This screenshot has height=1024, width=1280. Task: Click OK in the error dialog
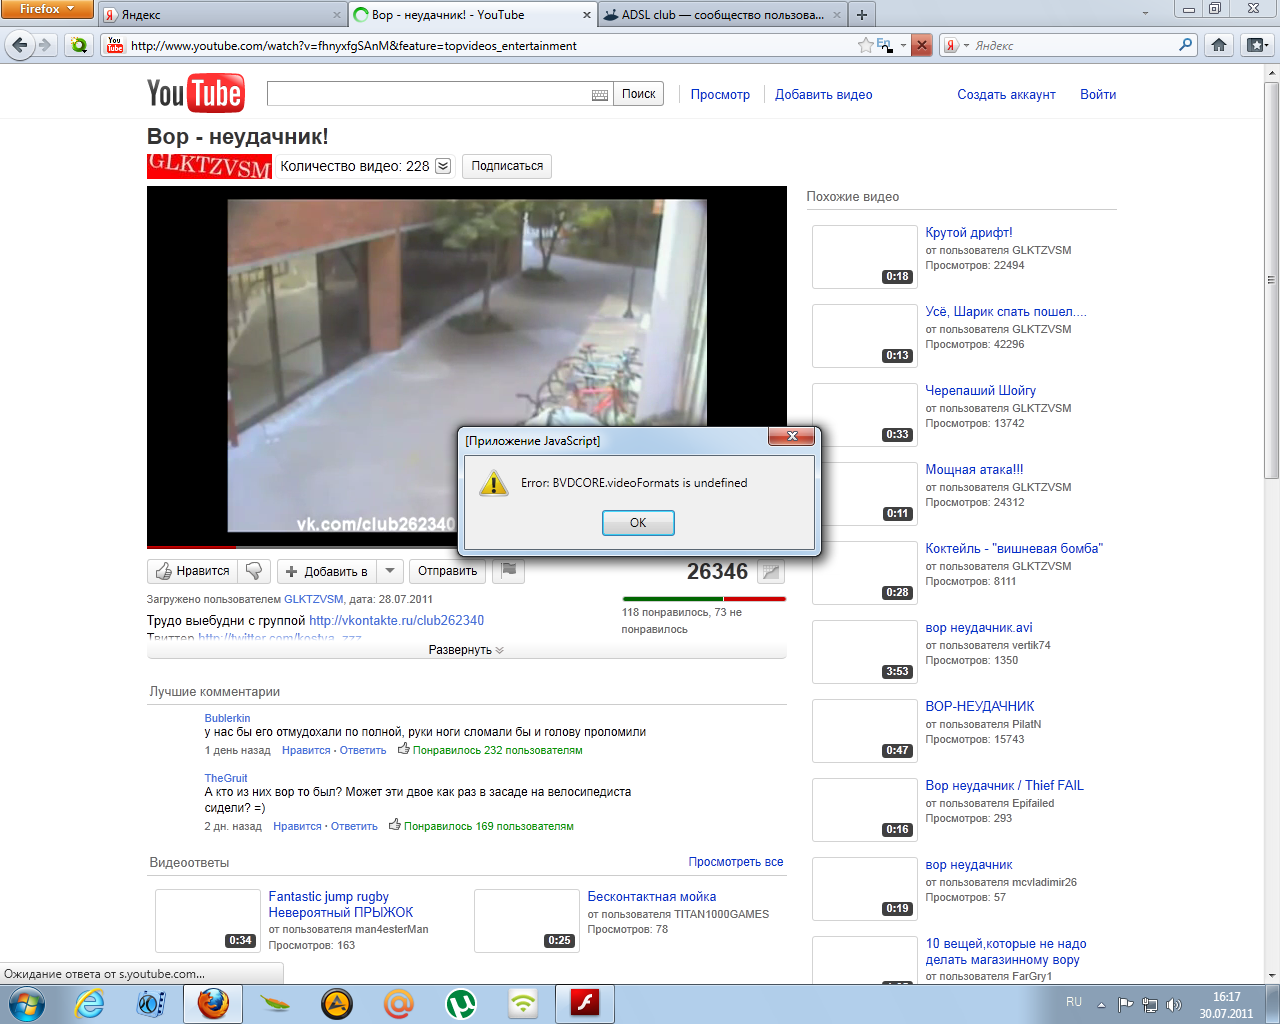638,523
